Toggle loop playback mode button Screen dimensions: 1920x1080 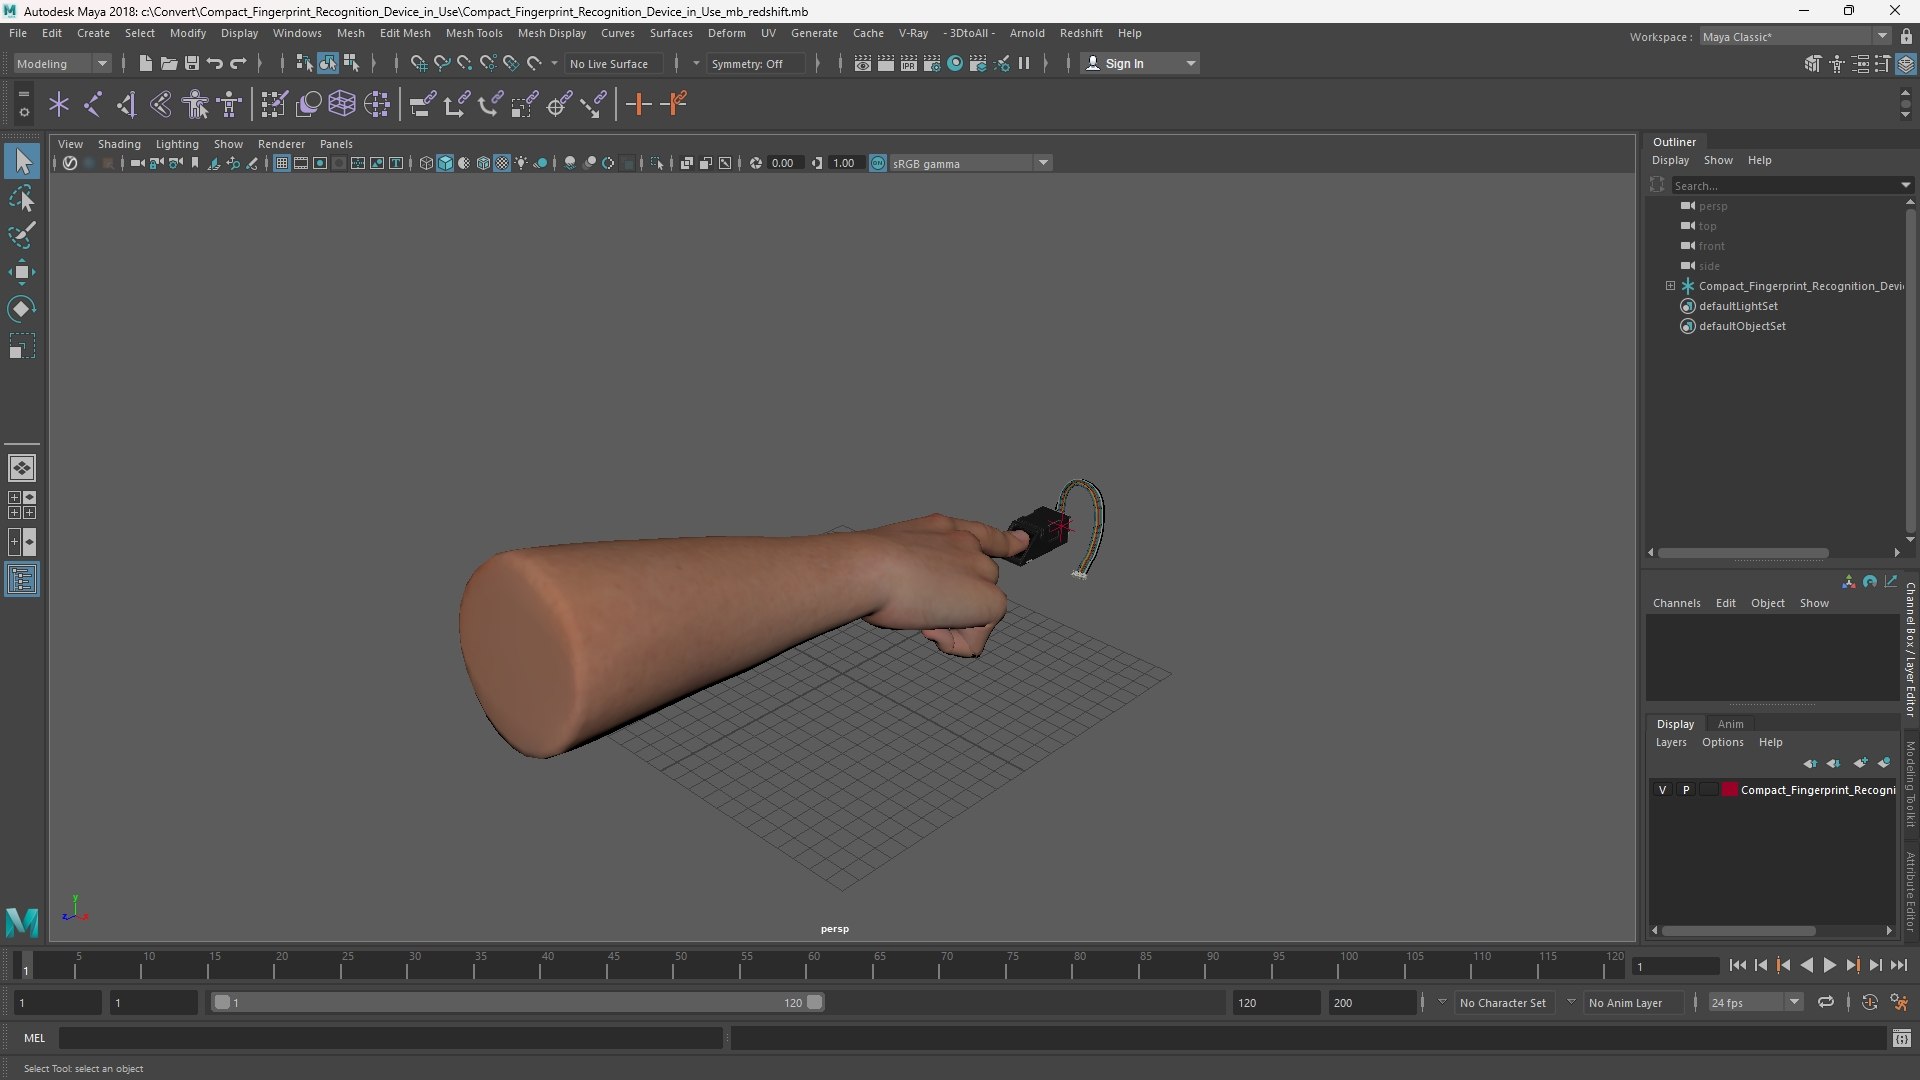point(1826,1002)
